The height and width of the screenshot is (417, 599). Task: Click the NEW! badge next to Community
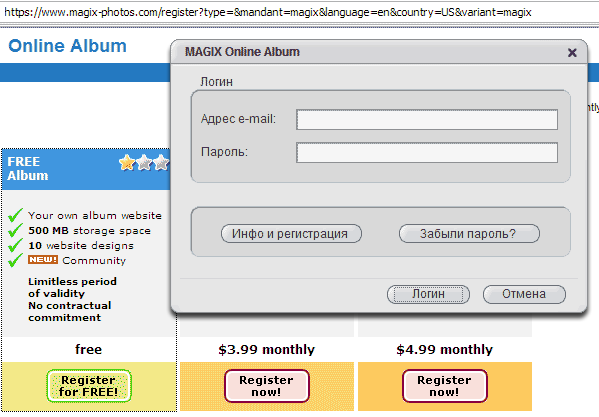pos(43,260)
